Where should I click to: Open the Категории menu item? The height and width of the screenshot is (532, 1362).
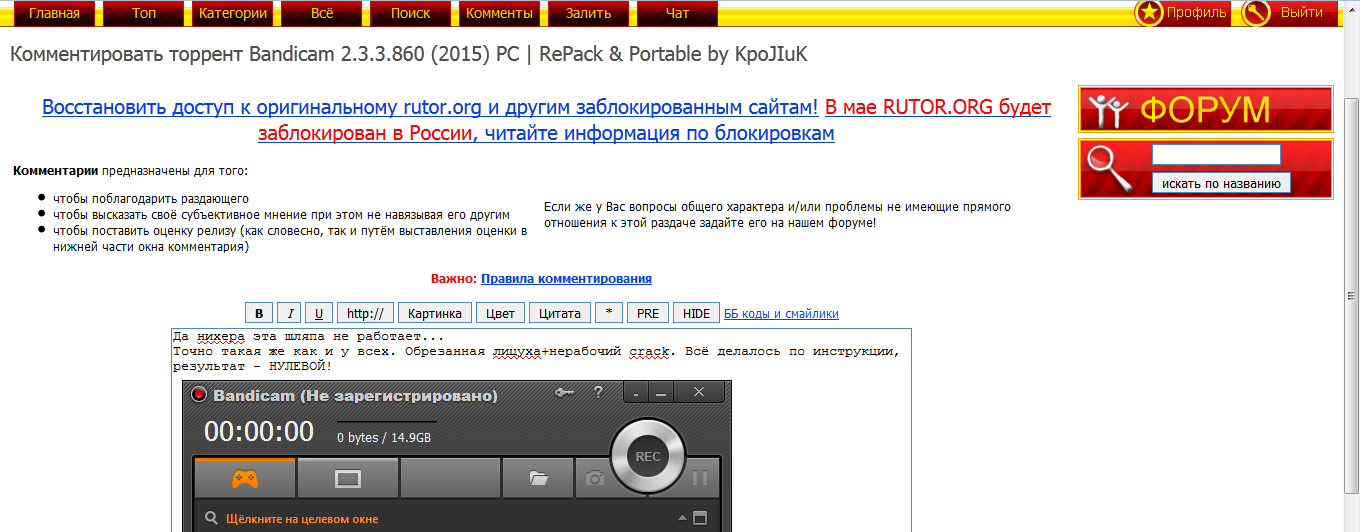(x=233, y=13)
